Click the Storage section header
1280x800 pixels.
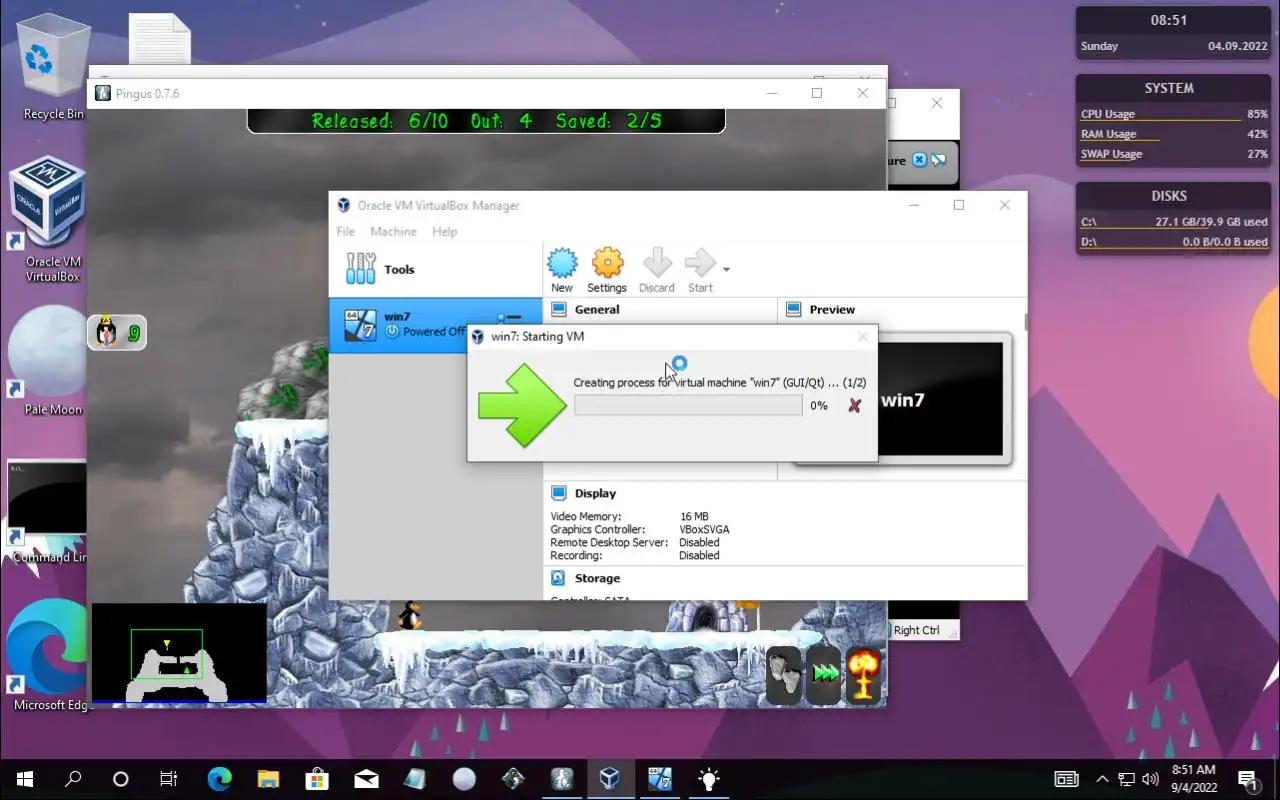click(x=597, y=578)
